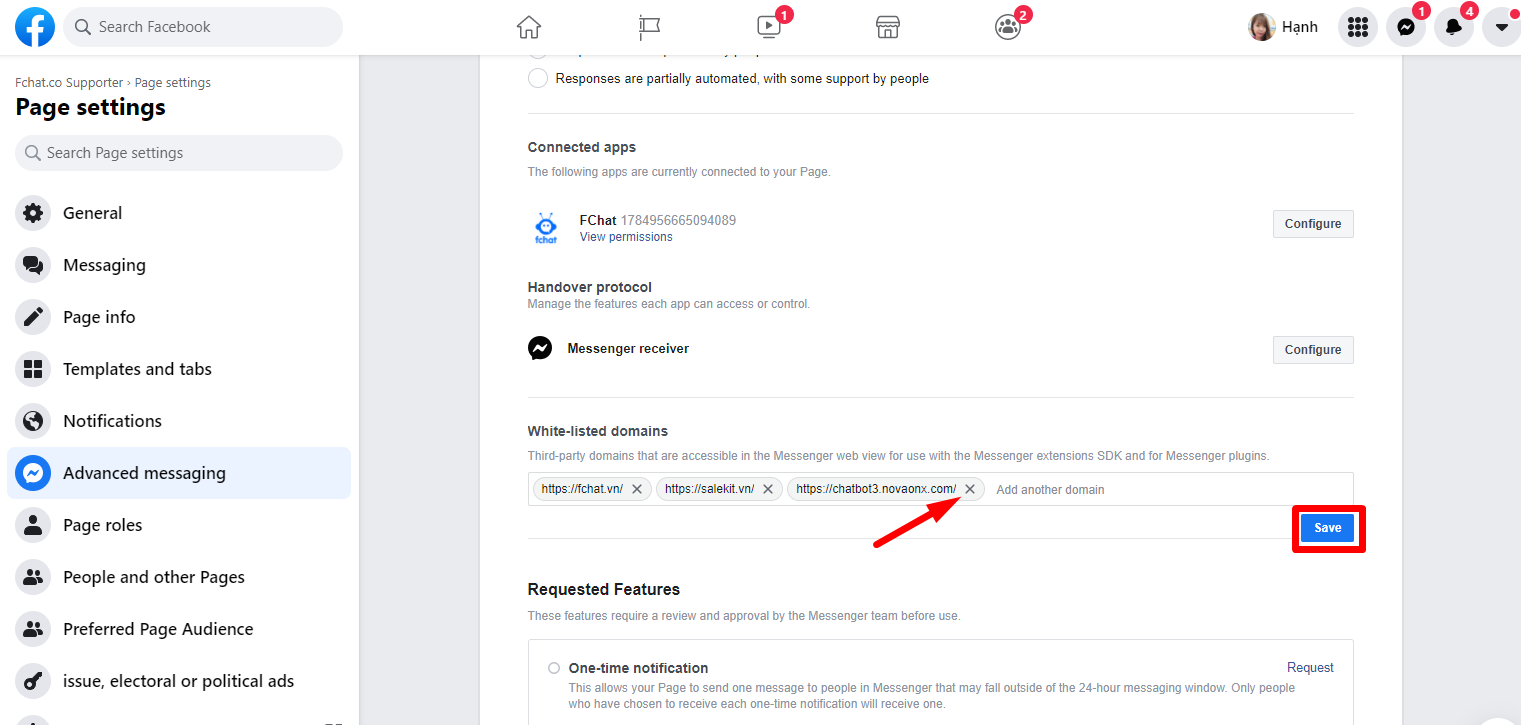Click the View permissions link under FChat
The width and height of the screenshot is (1521, 725).
point(626,237)
